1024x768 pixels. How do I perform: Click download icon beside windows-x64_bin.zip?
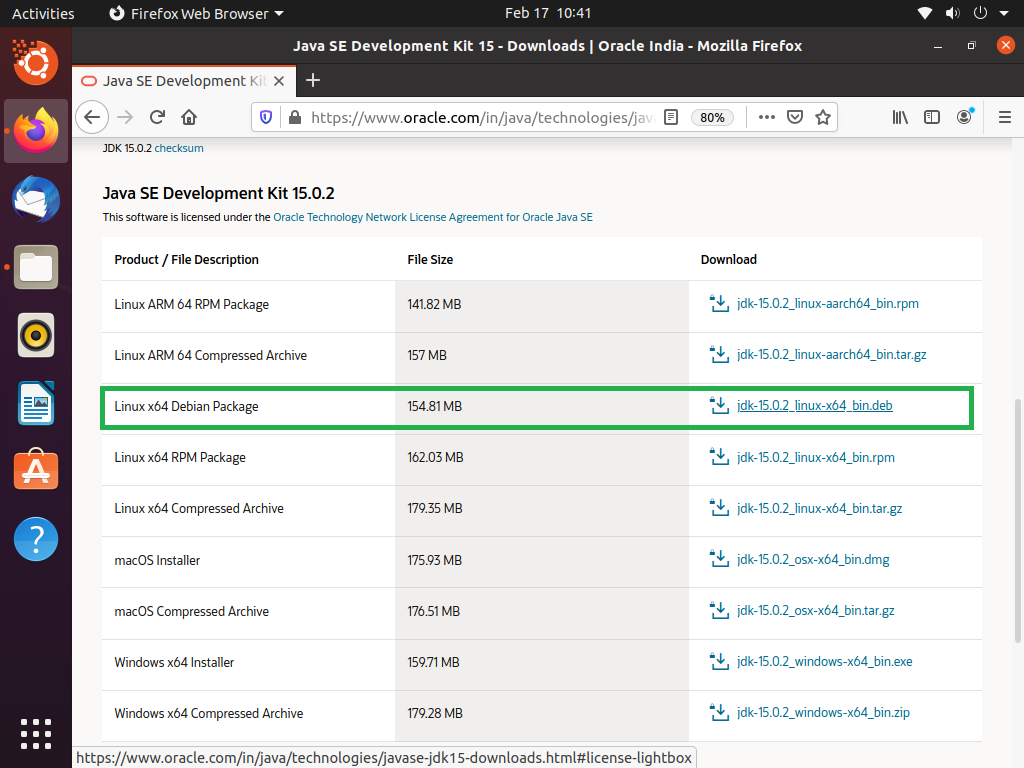[x=719, y=712]
